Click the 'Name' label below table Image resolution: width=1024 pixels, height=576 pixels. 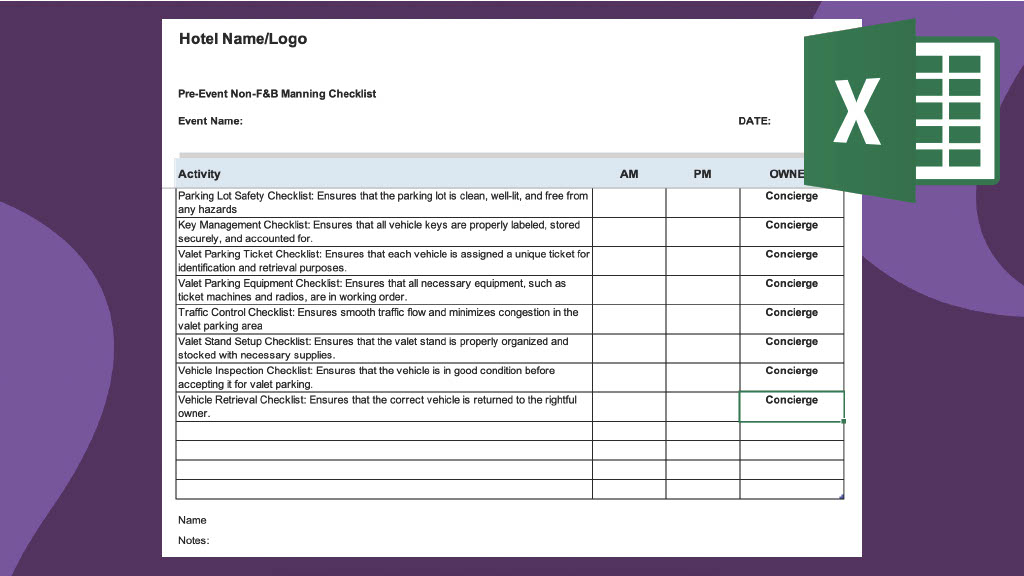tap(192, 520)
